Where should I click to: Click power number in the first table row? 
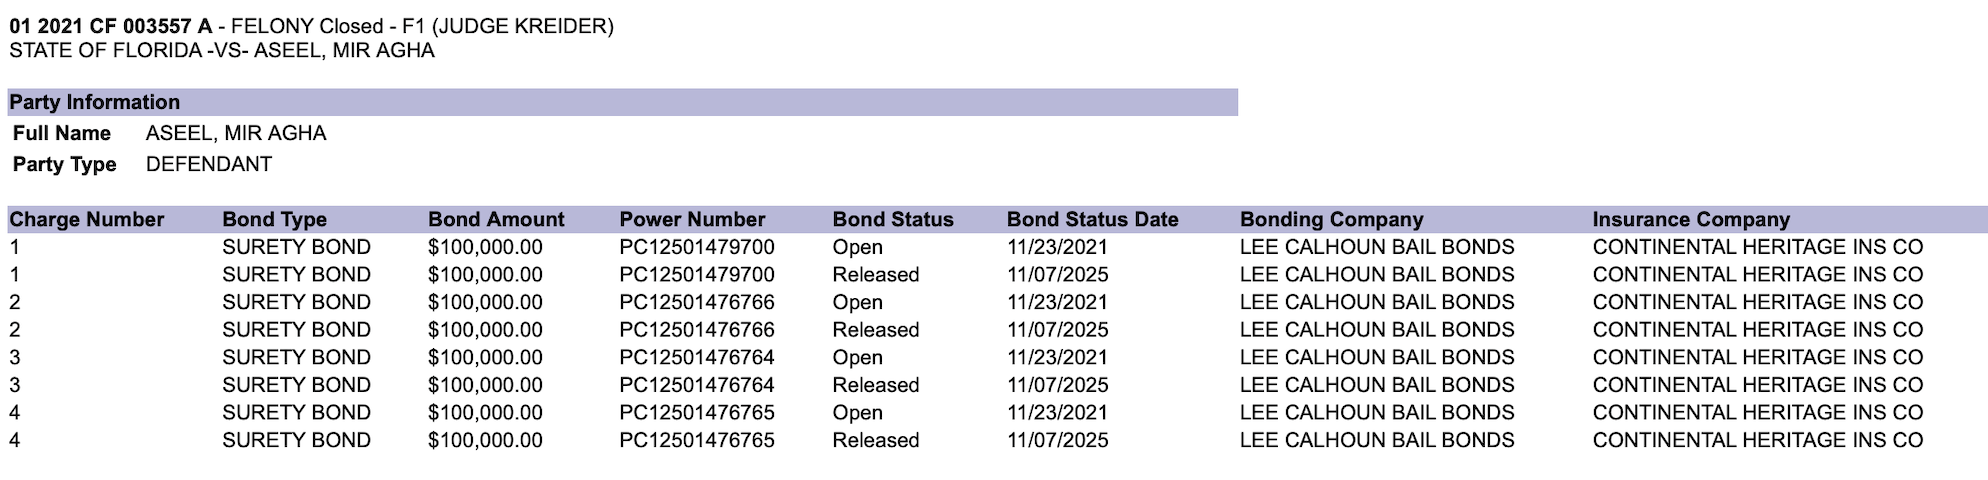coord(697,247)
